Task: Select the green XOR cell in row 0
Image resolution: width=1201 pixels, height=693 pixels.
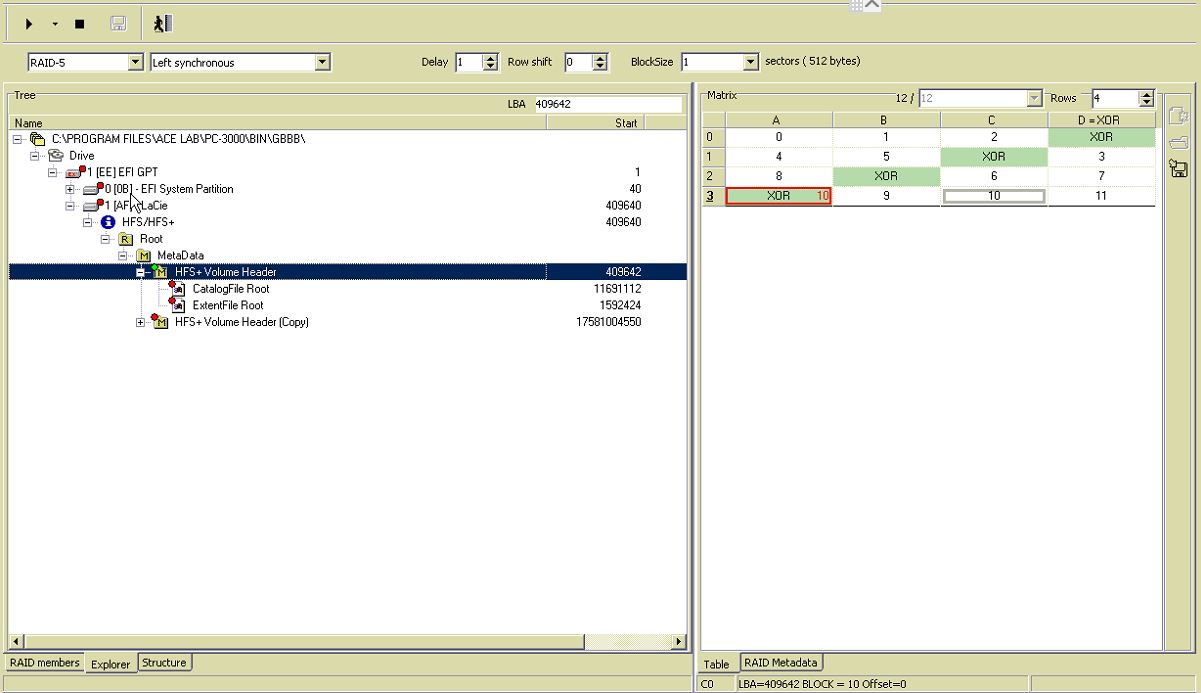Action: click(1101, 137)
